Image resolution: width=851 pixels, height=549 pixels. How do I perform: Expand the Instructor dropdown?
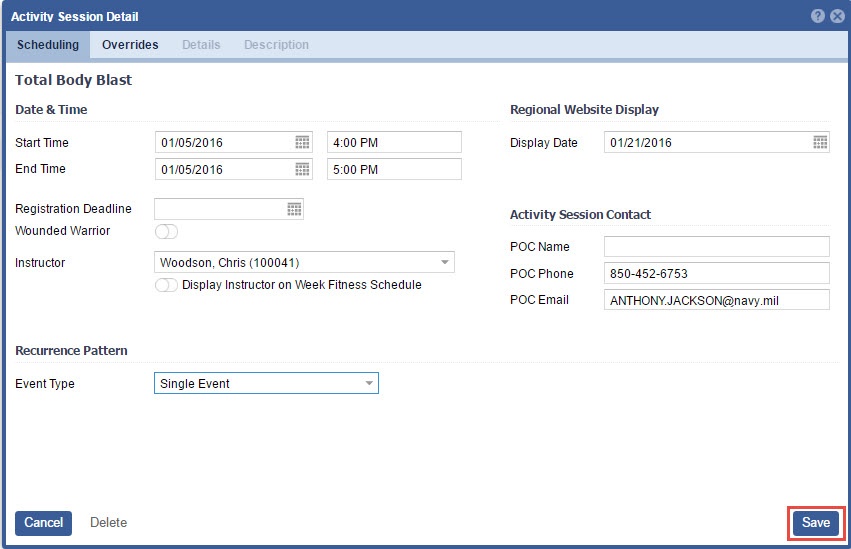444,263
